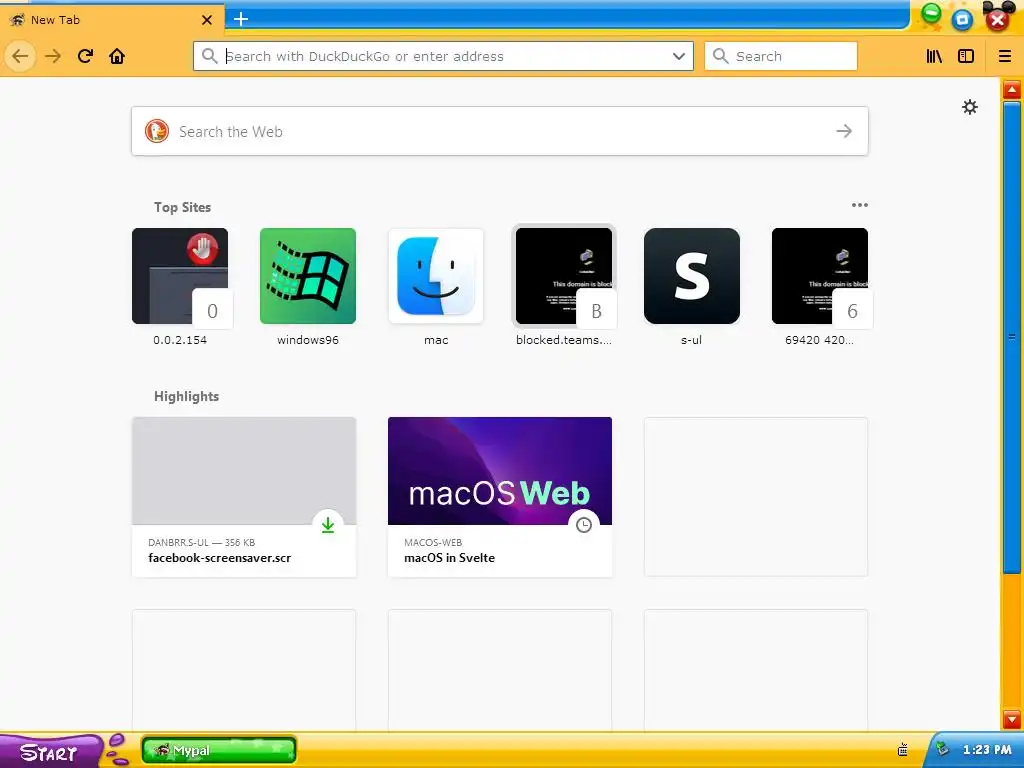Open the mac top site tile

pos(436,276)
